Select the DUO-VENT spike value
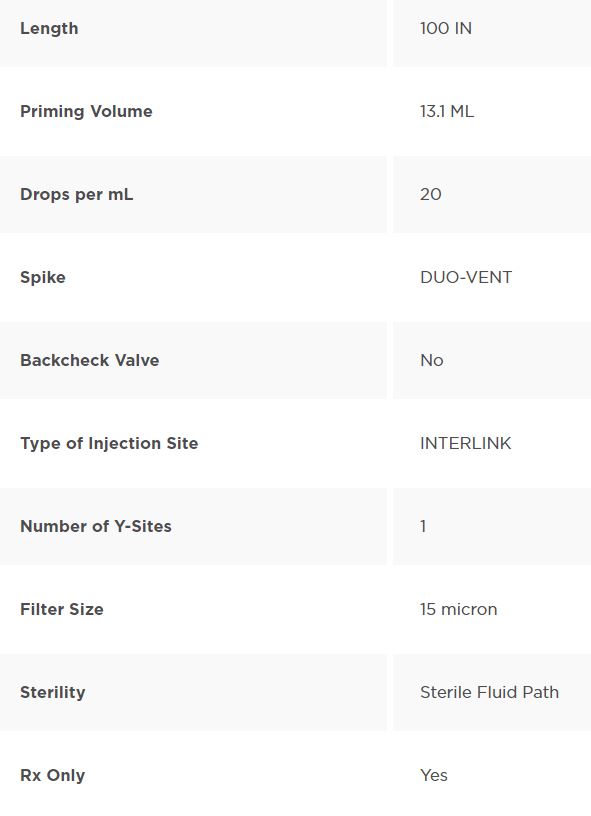Viewport: 591px width, 816px height. [x=466, y=277]
